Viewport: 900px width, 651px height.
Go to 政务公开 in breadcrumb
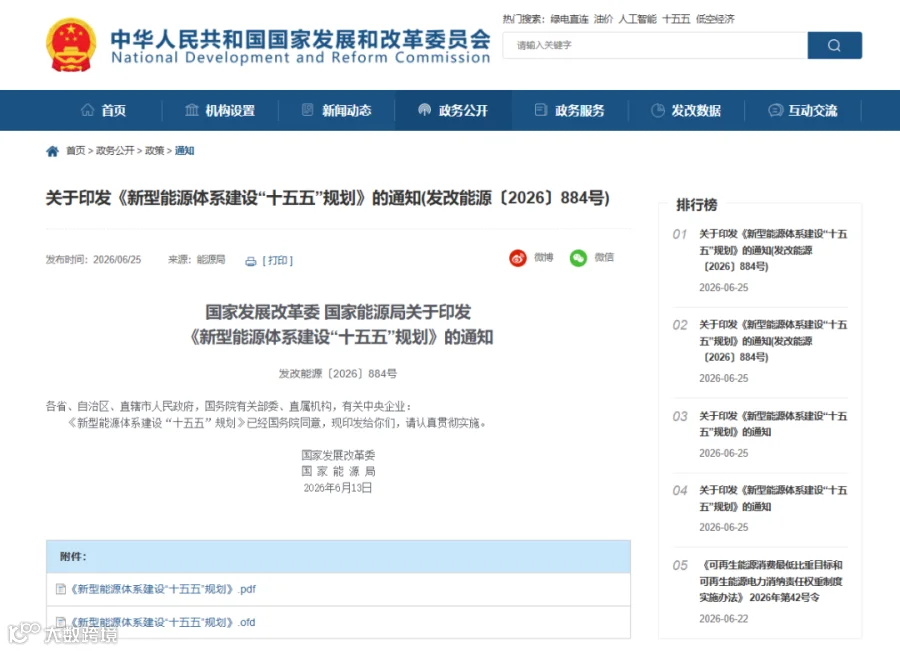(115, 150)
